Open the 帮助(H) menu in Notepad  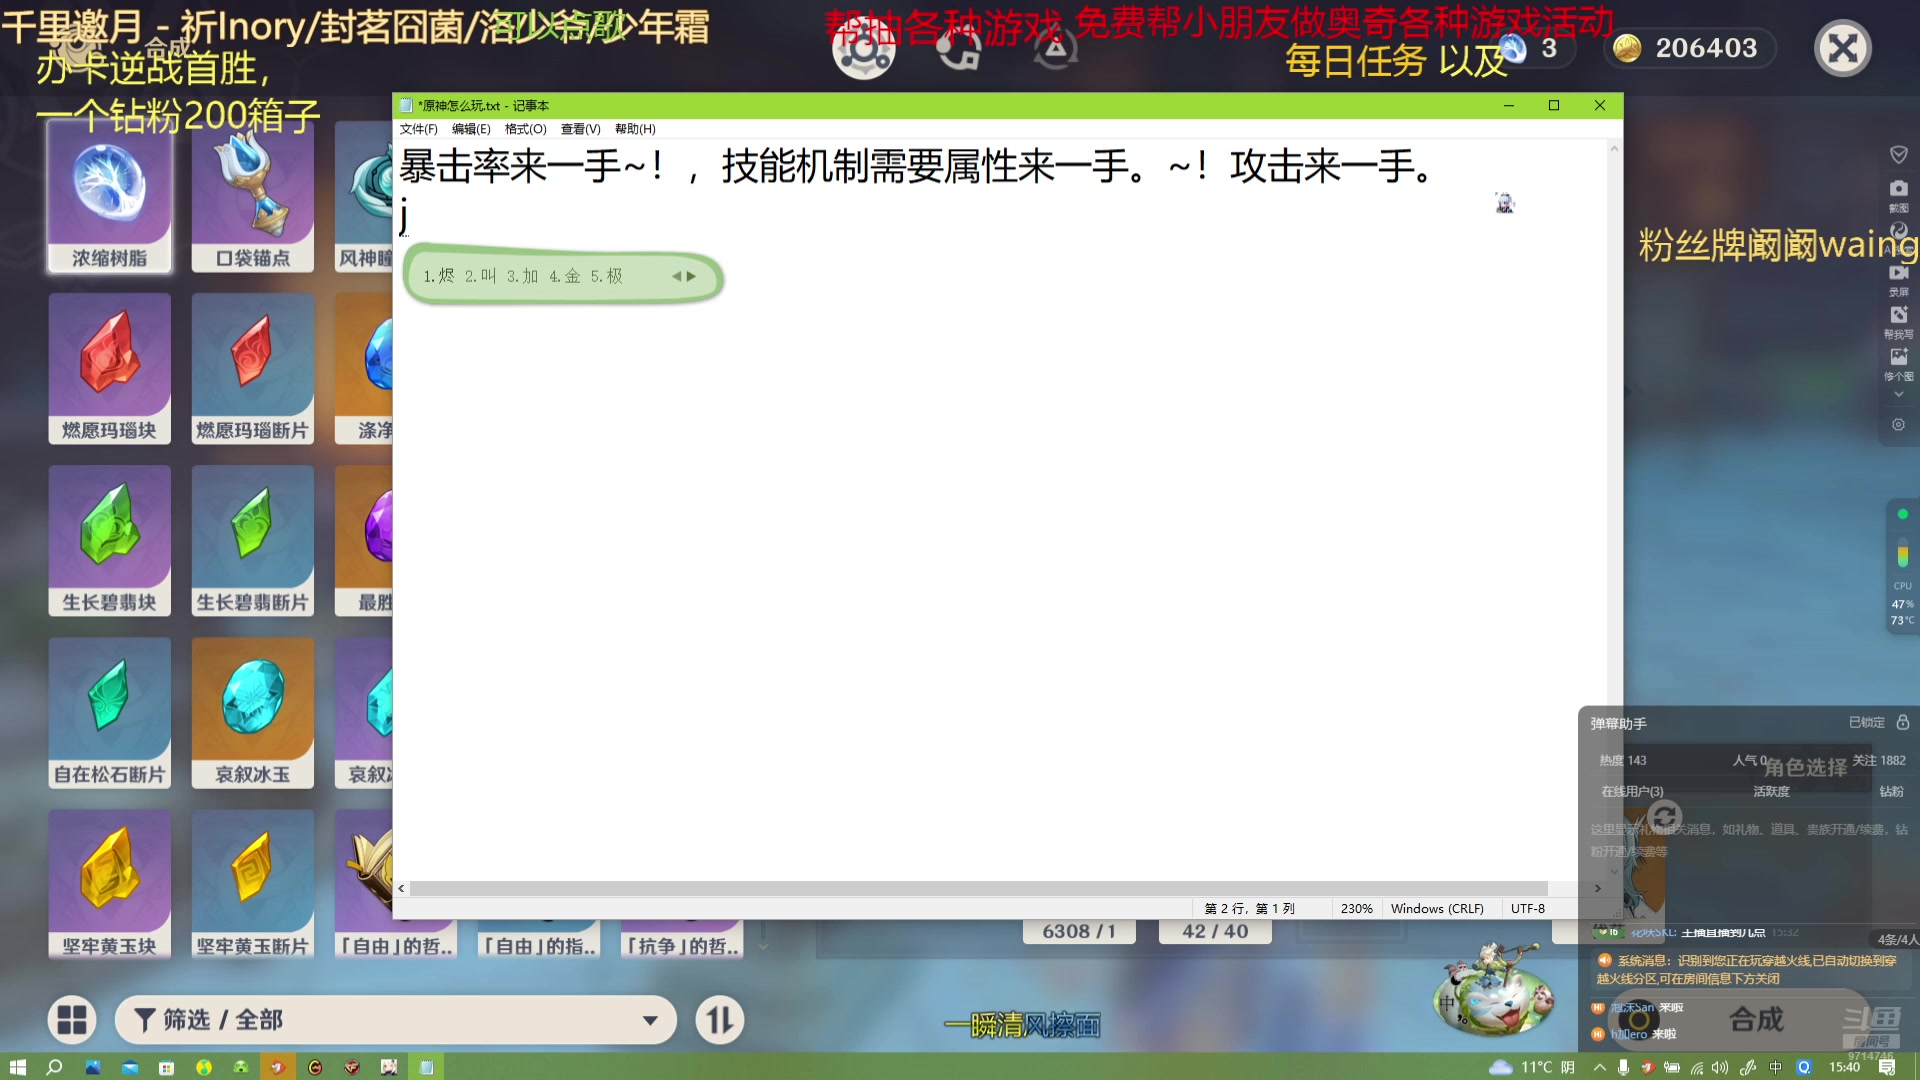(635, 129)
